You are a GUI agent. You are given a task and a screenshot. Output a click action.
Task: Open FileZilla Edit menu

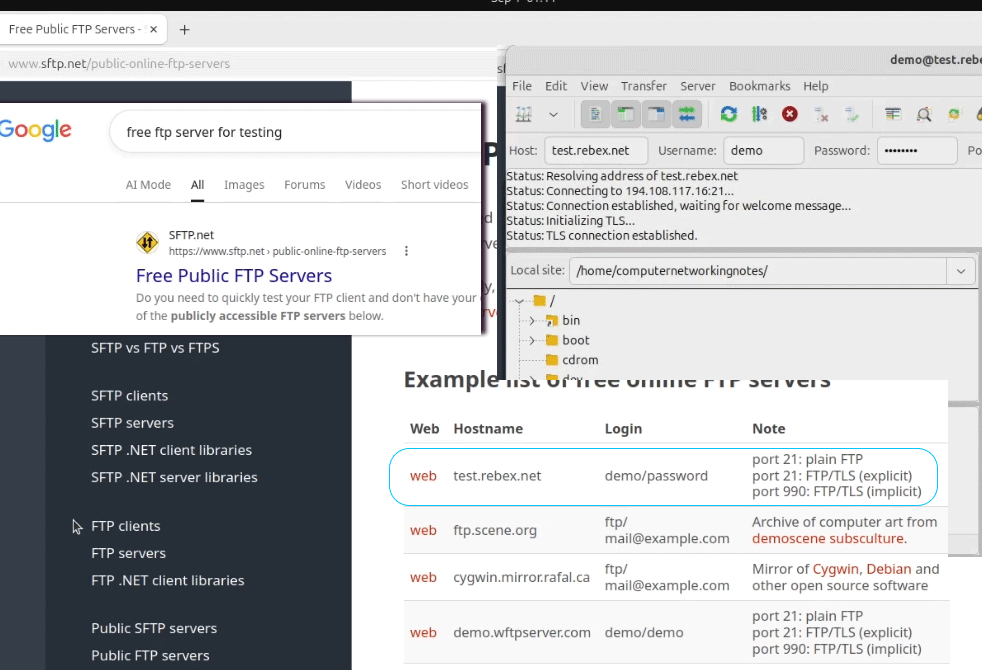click(x=556, y=86)
